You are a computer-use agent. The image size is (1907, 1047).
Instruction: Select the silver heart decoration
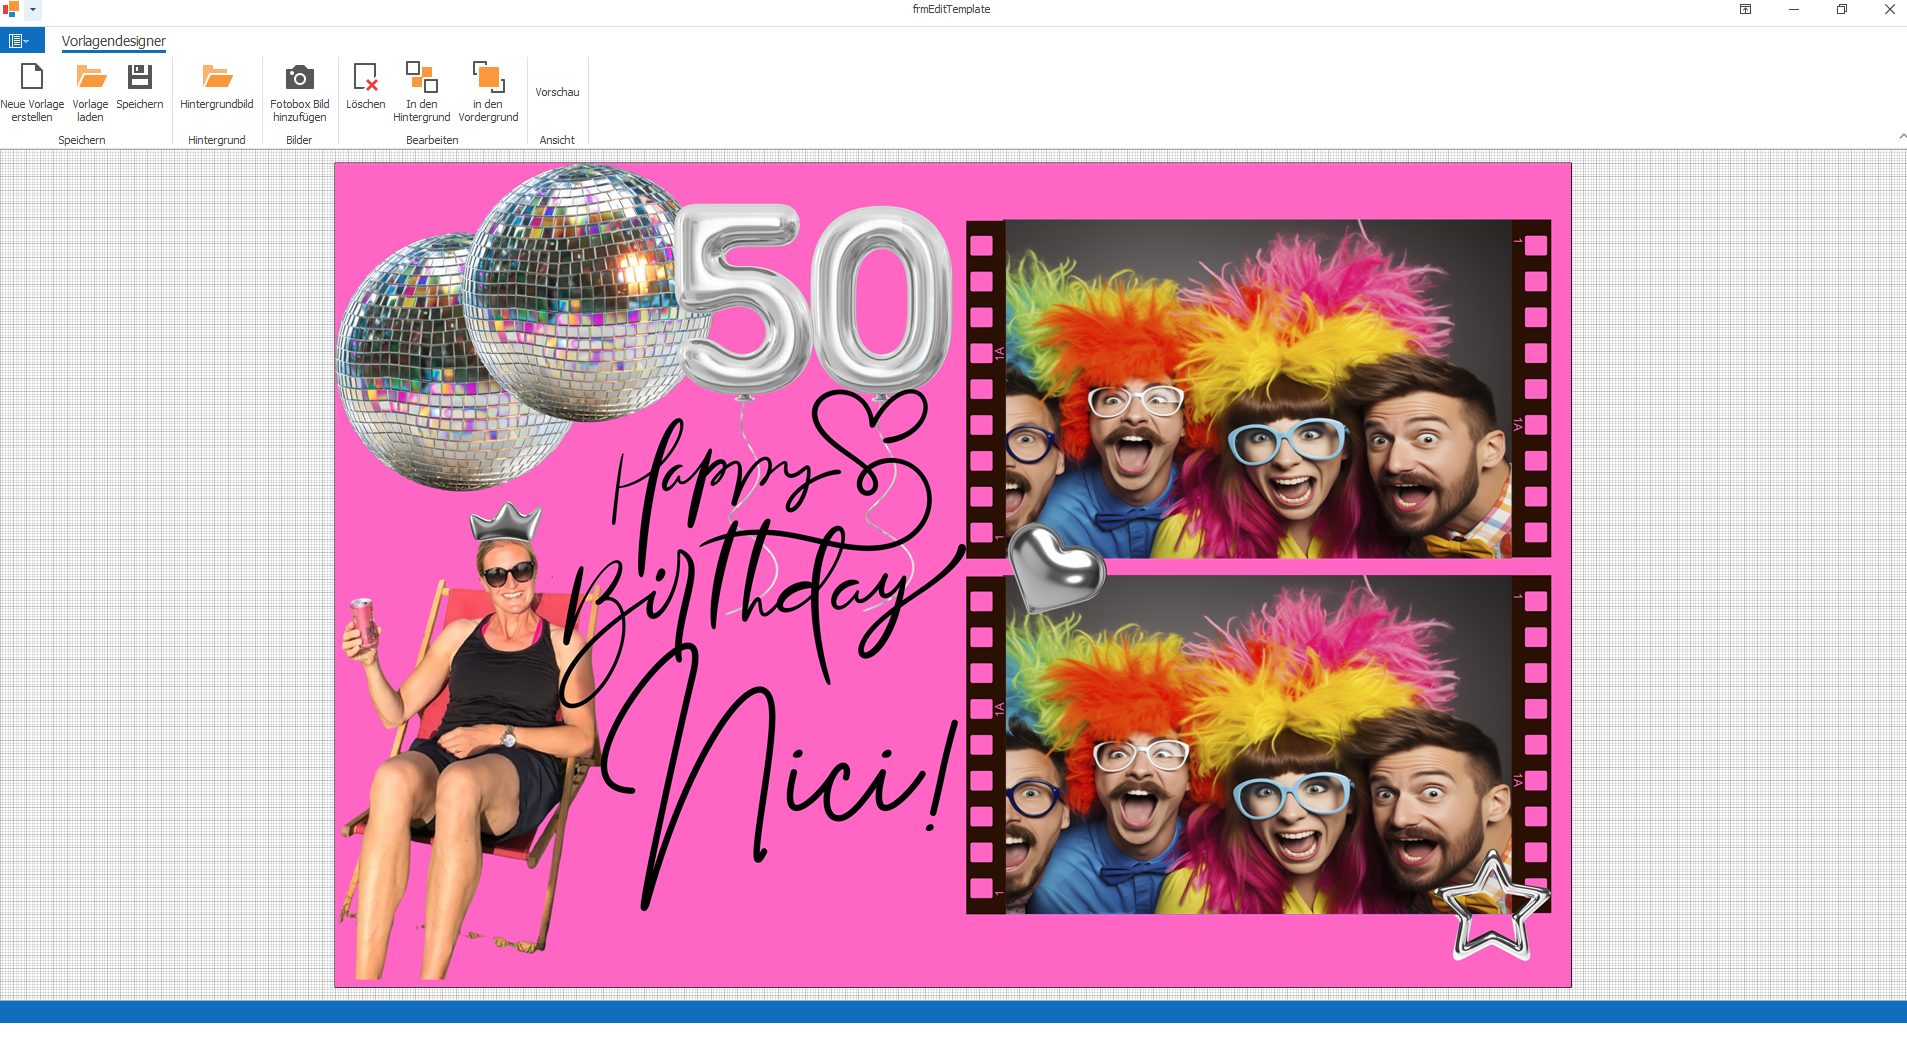(x=1055, y=567)
